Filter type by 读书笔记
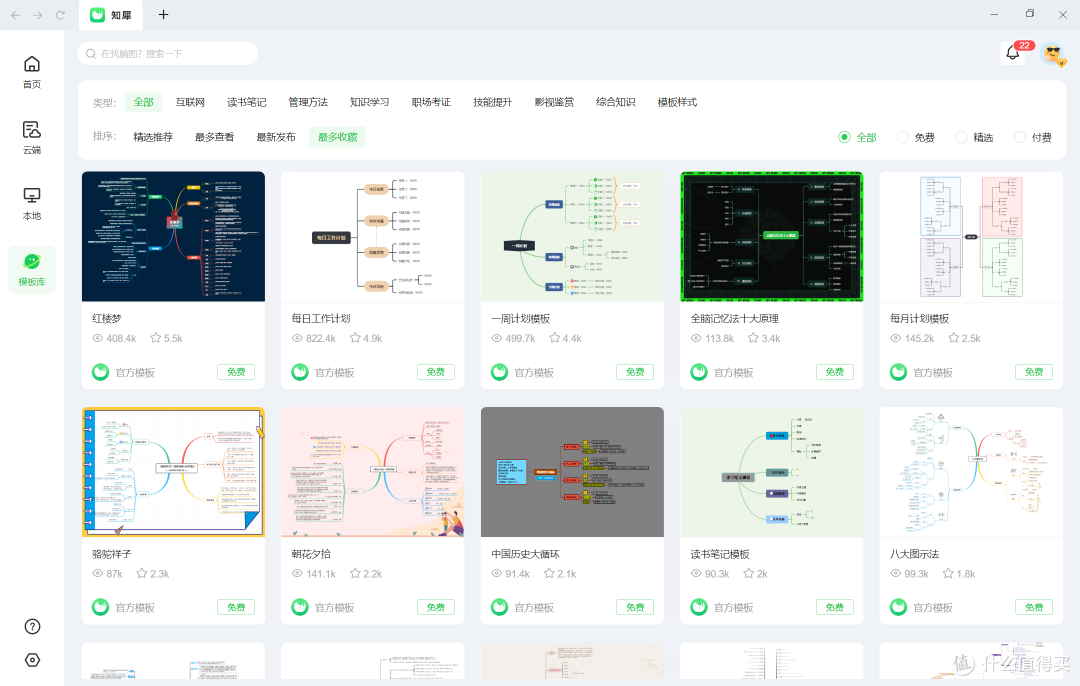The height and width of the screenshot is (686, 1080). (x=247, y=102)
